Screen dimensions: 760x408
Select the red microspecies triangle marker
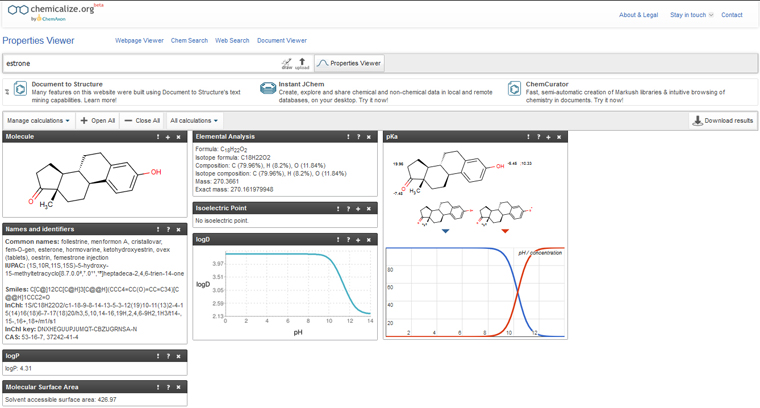[x=505, y=230]
